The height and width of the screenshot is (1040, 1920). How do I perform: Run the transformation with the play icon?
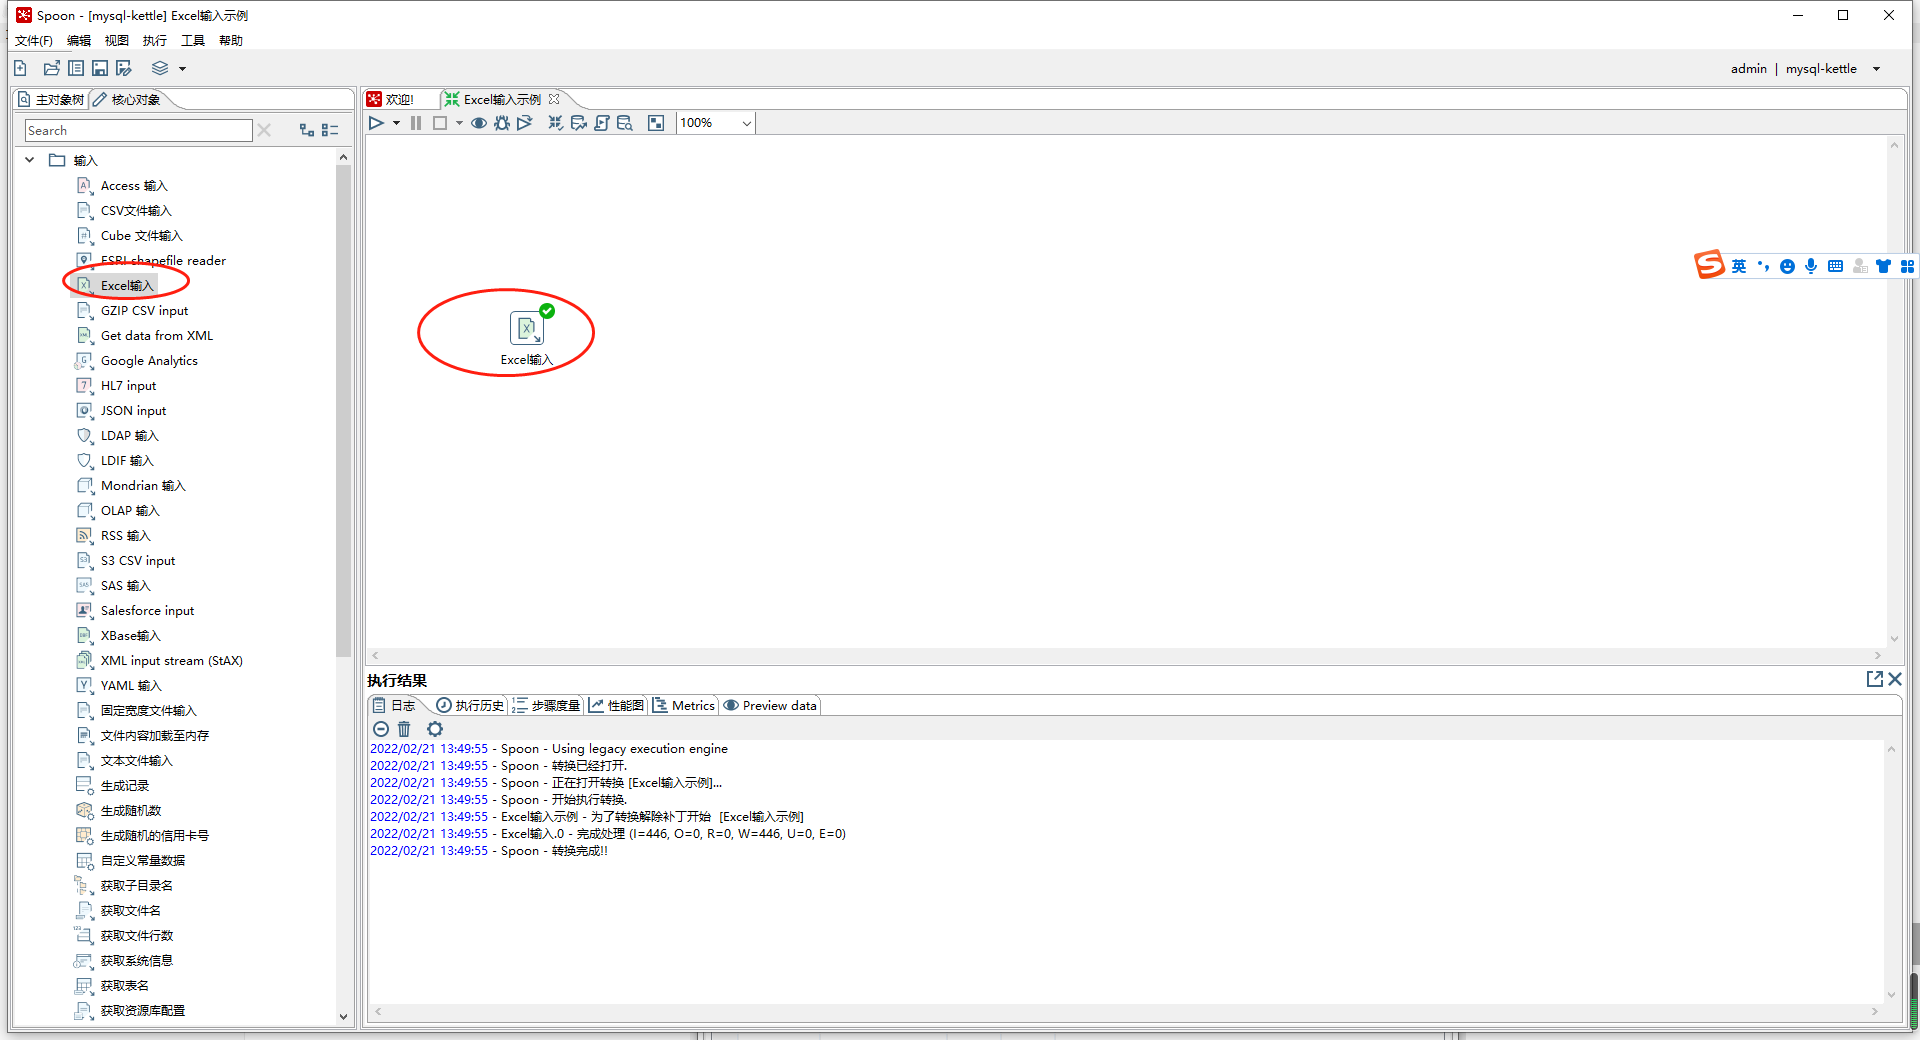tap(376, 123)
